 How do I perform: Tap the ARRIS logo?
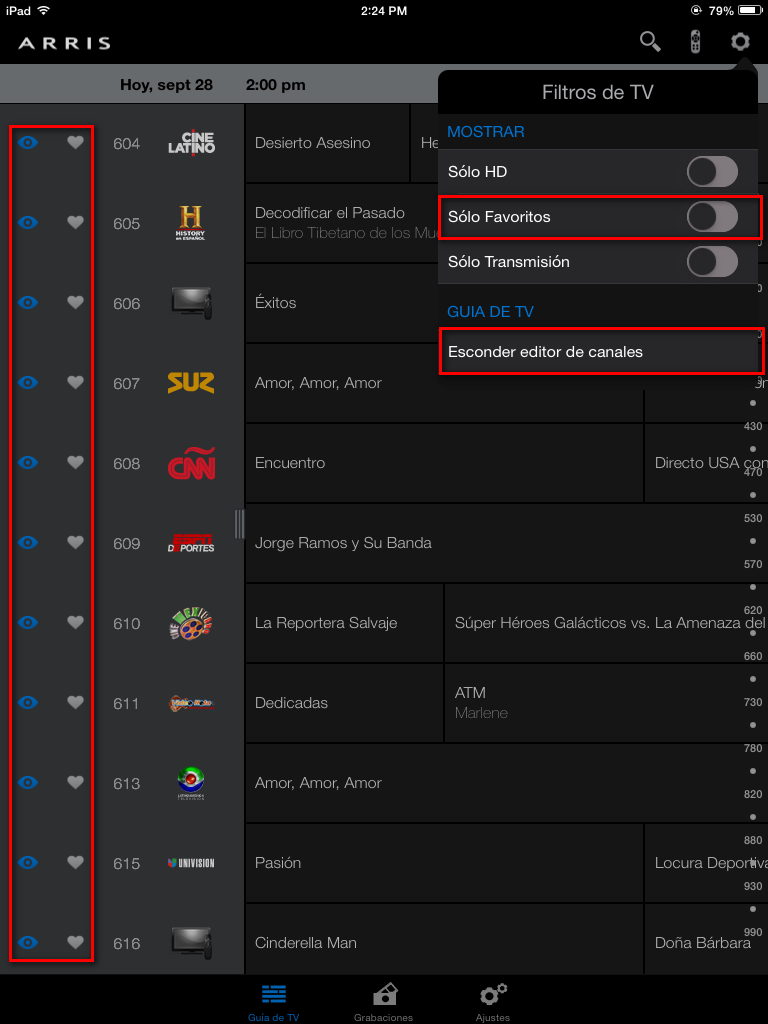64,44
